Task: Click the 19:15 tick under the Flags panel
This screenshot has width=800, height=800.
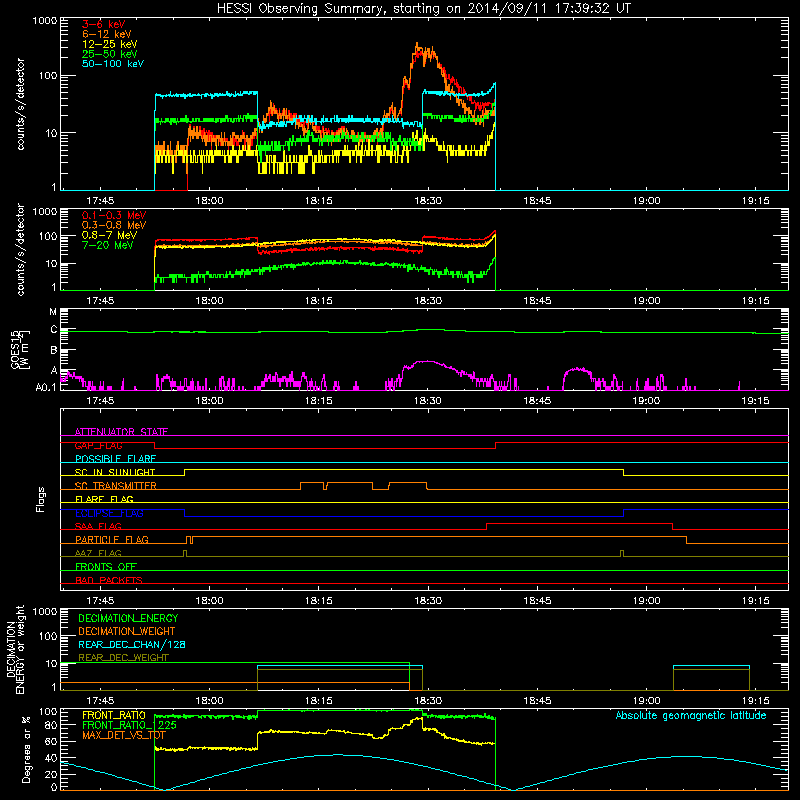Action: 755,601
